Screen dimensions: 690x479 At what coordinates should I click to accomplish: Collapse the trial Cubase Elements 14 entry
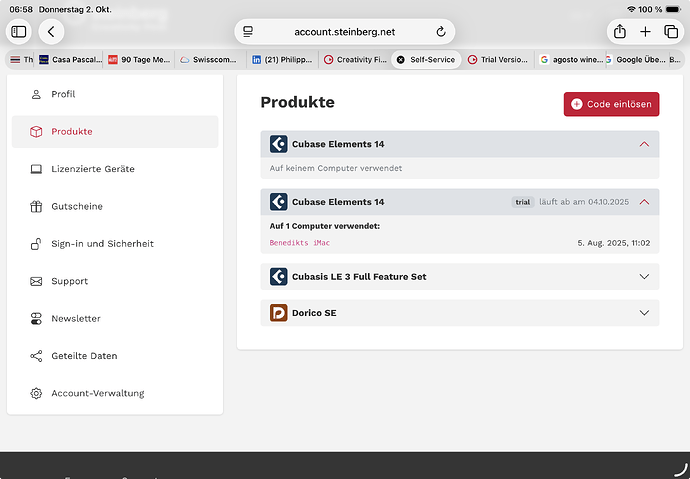click(643, 202)
